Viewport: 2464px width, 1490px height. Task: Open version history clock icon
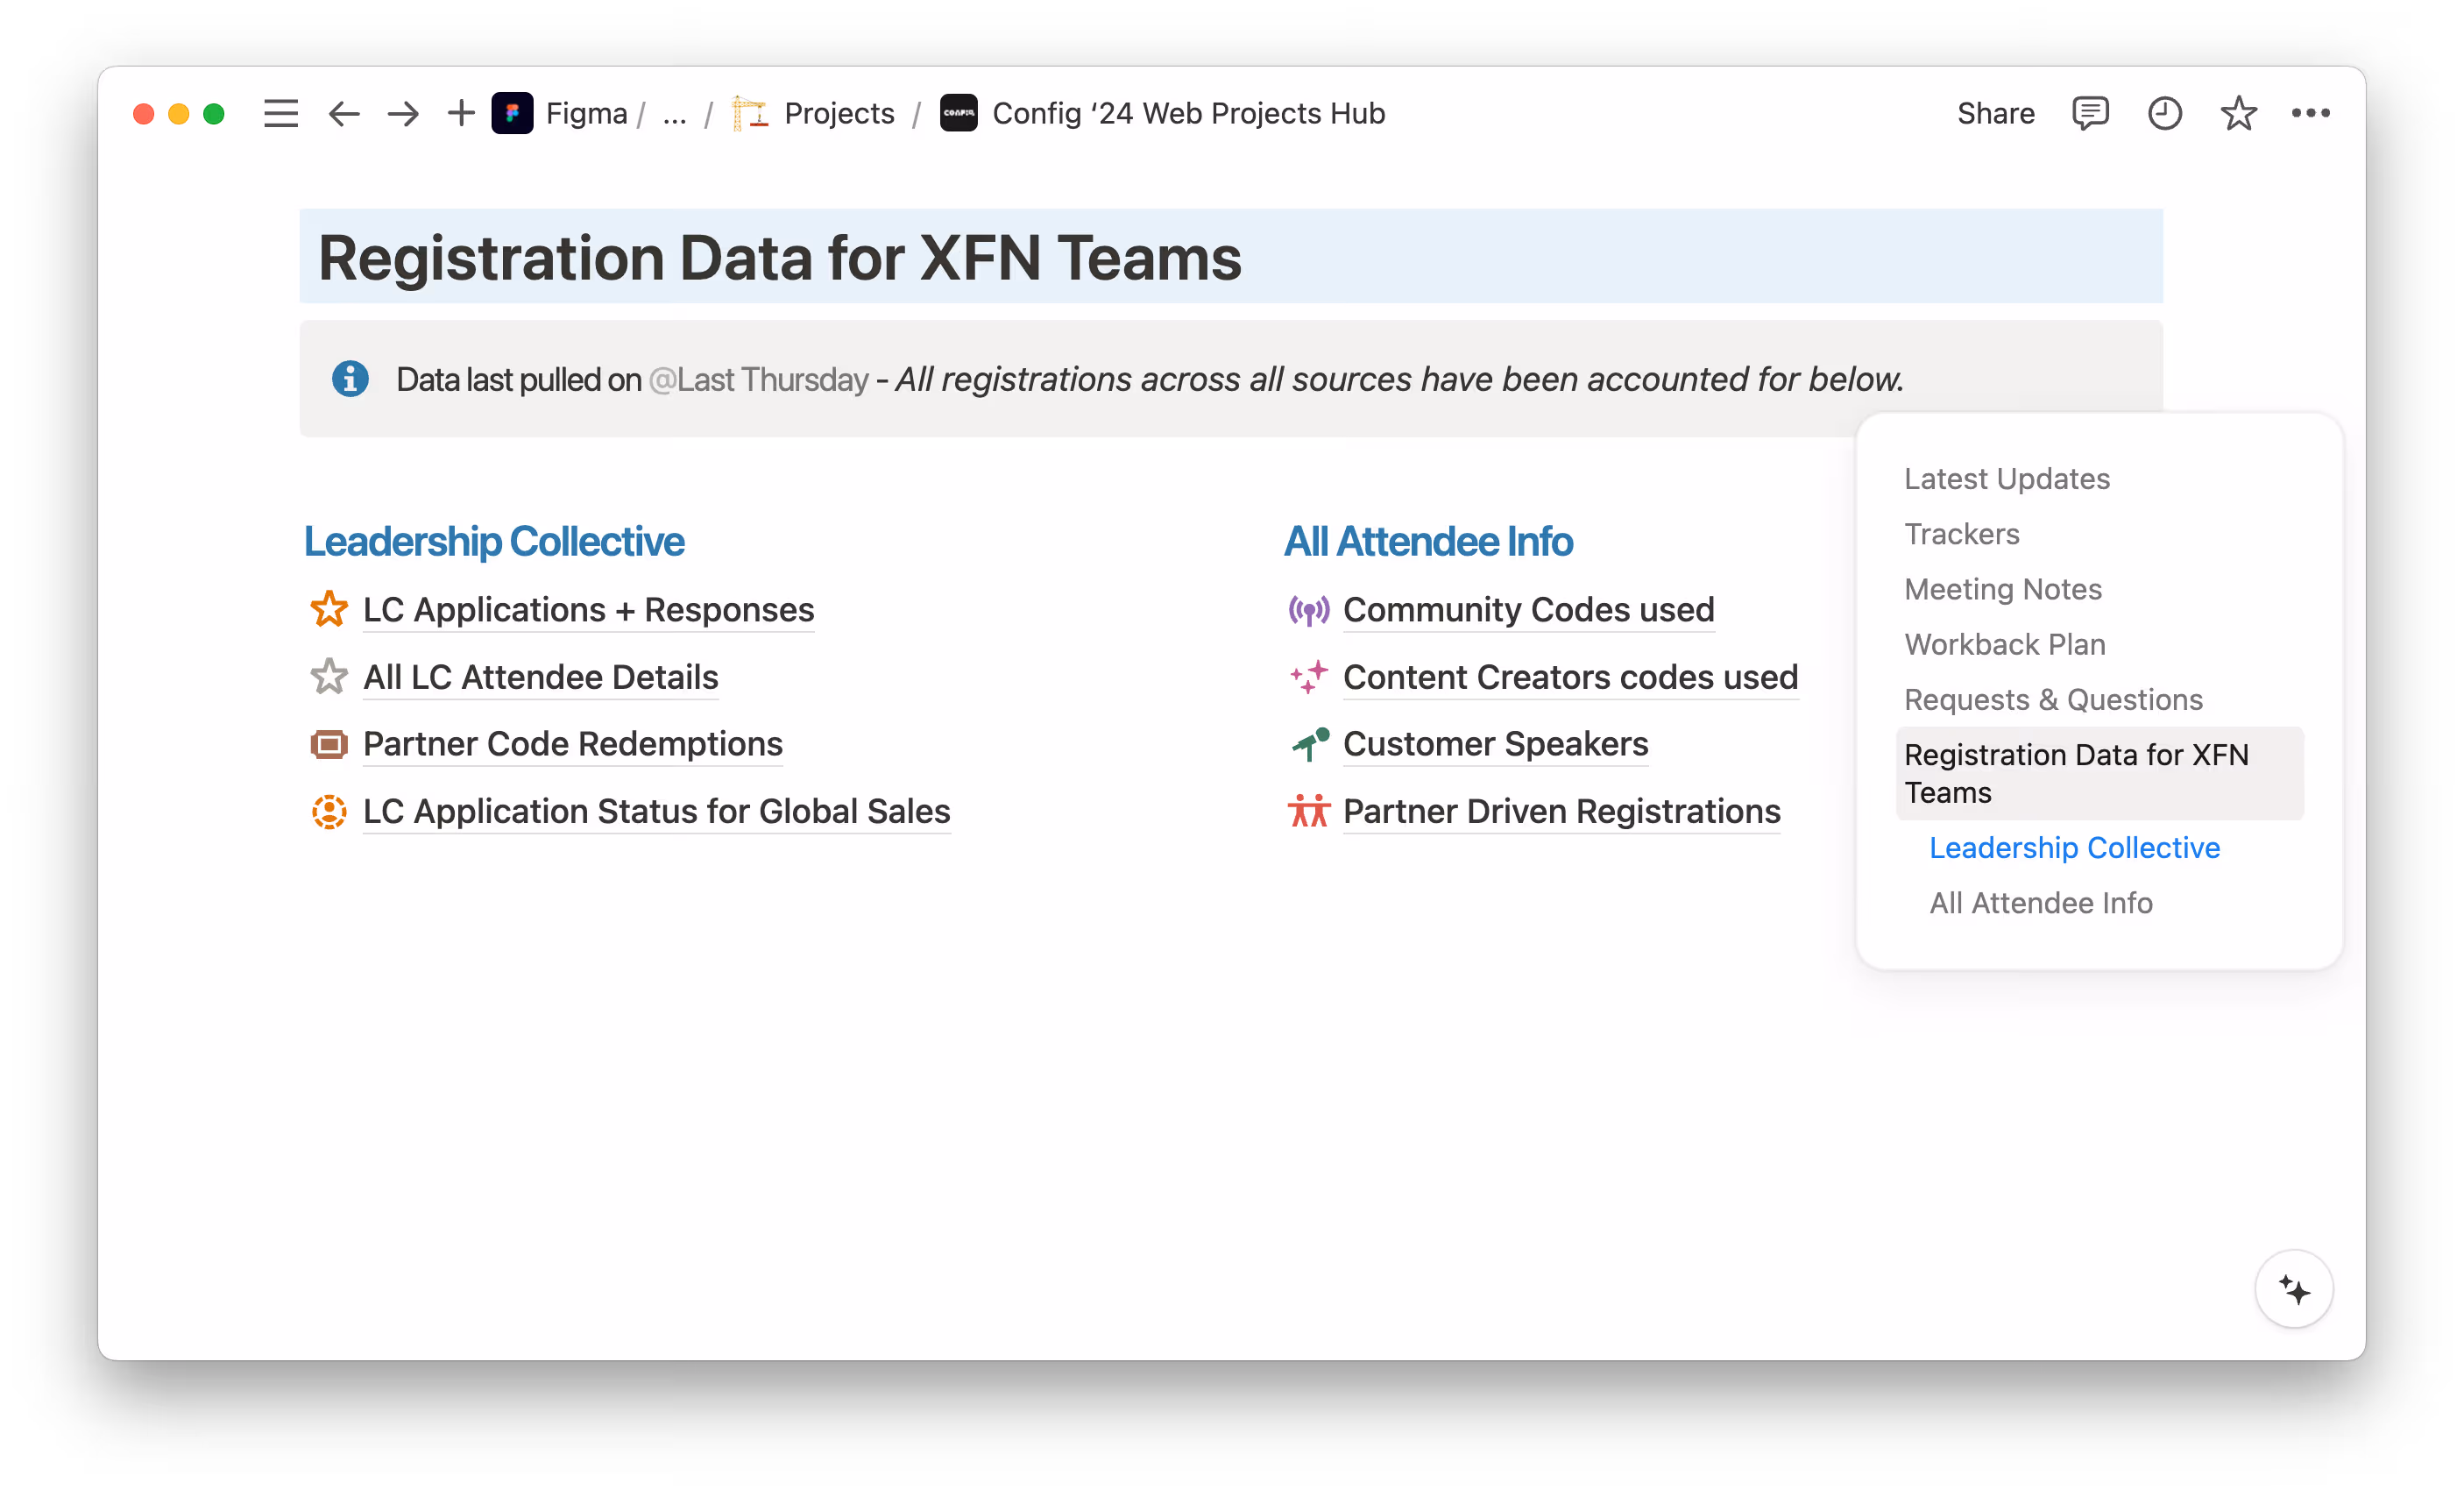(2164, 113)
